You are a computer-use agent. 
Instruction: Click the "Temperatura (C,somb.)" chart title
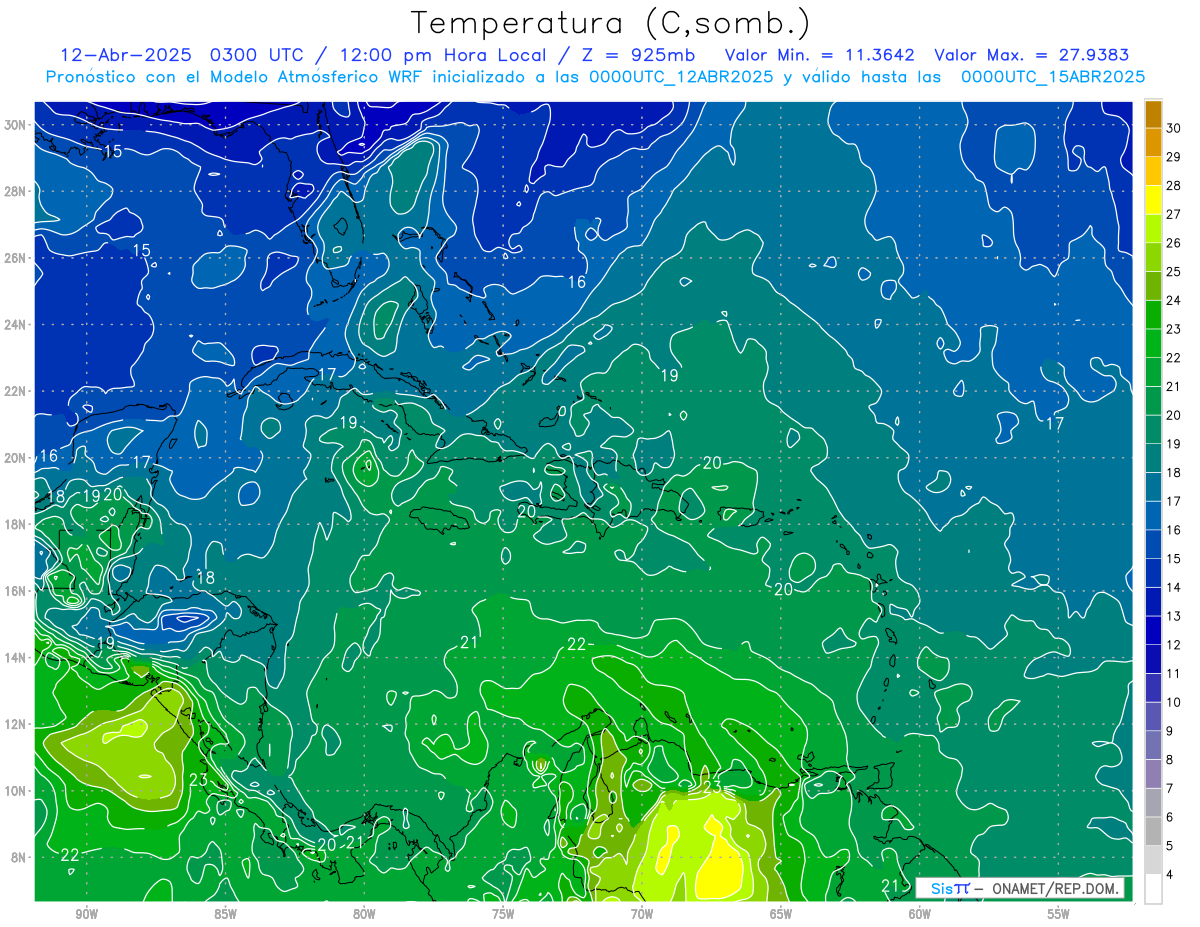611,23
